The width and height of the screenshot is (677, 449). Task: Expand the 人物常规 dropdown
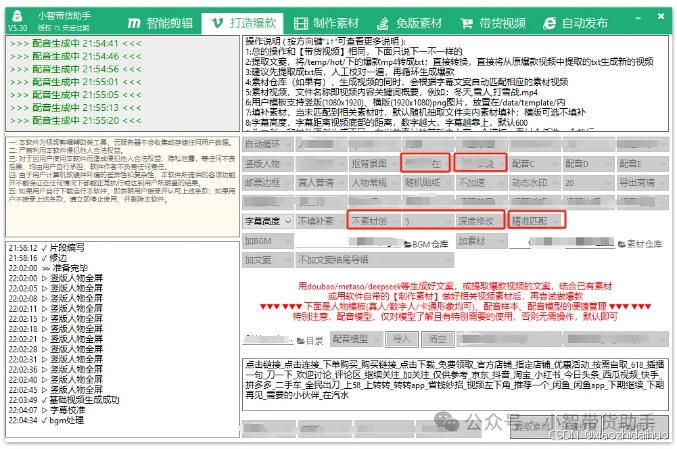[x=375, y=183]
